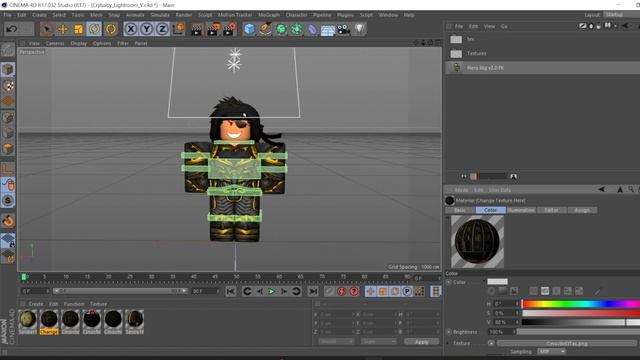The image size is (640, 360).
Task: Play the animation forward
Action: coord(271,291)
